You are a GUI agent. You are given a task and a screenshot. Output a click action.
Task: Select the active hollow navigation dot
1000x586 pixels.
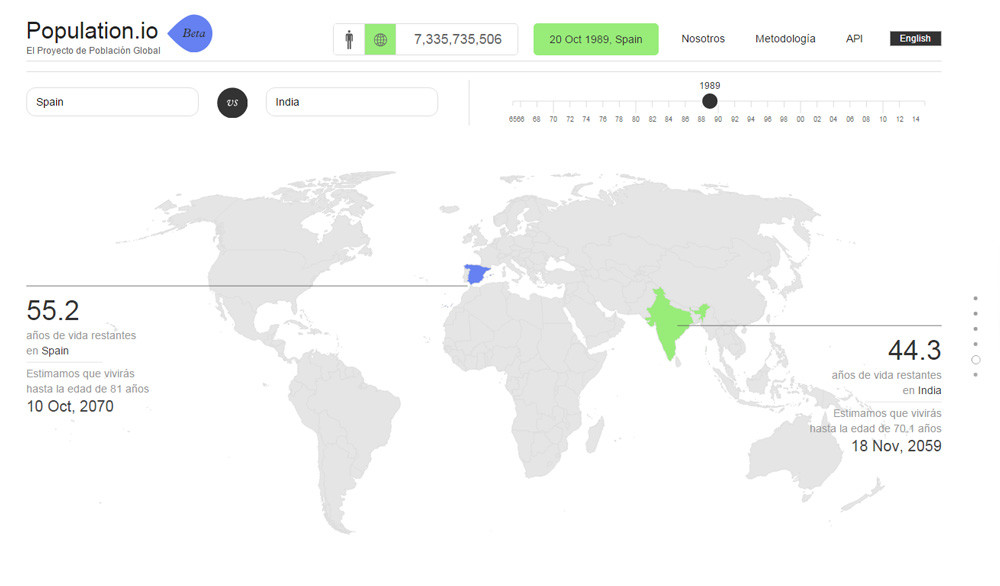pyautogui.click(x=975, y=360)
